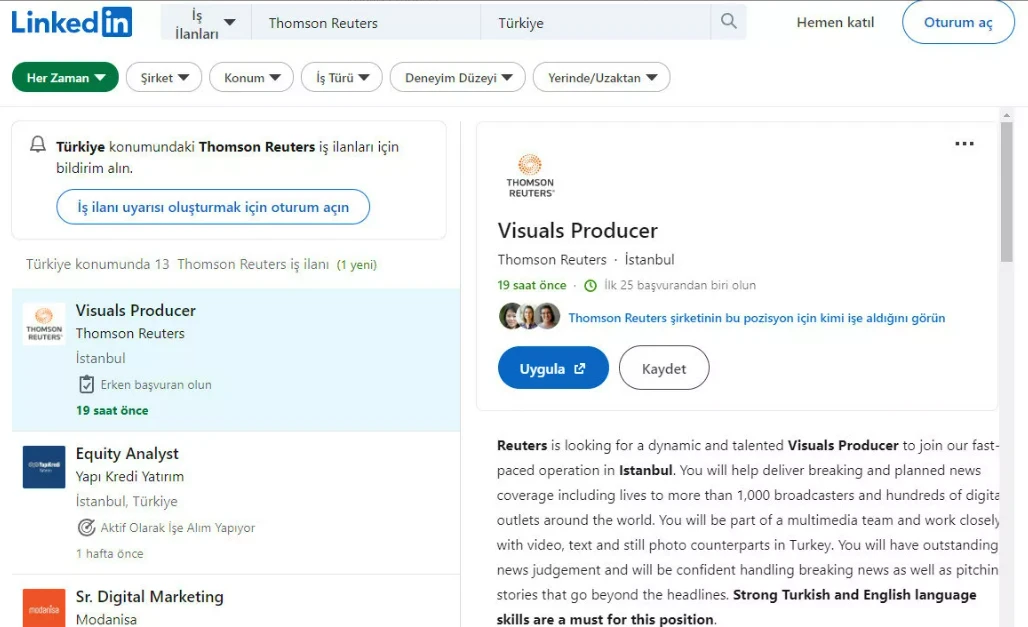The image size is (1028, 627).
Task: Click the employee profile photos group
Action: [530, 317]
